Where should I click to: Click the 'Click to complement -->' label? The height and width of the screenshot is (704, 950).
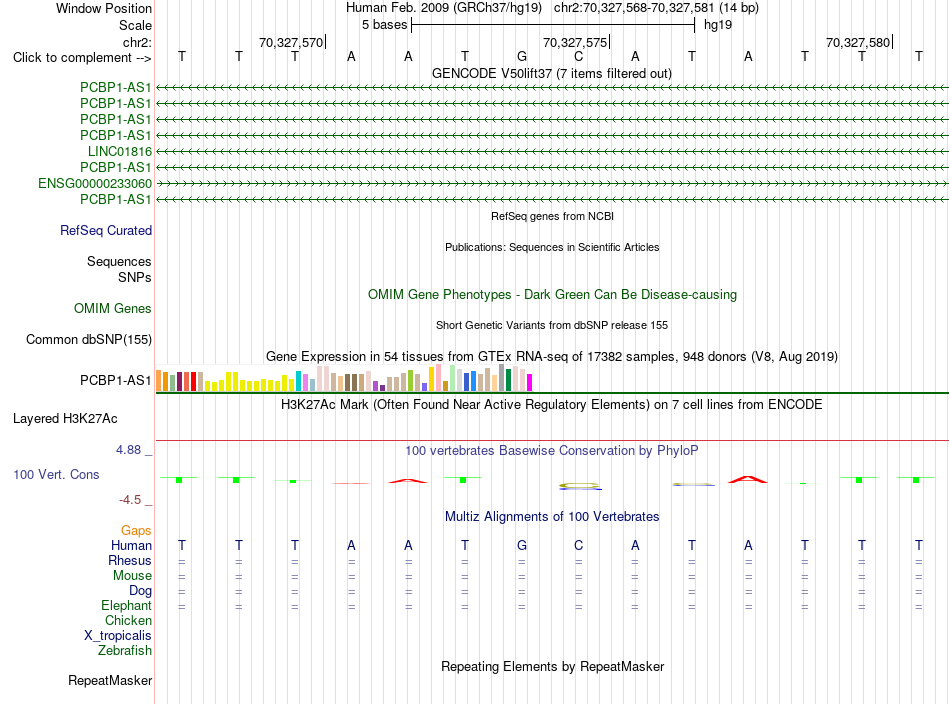[x=82, y=58]
